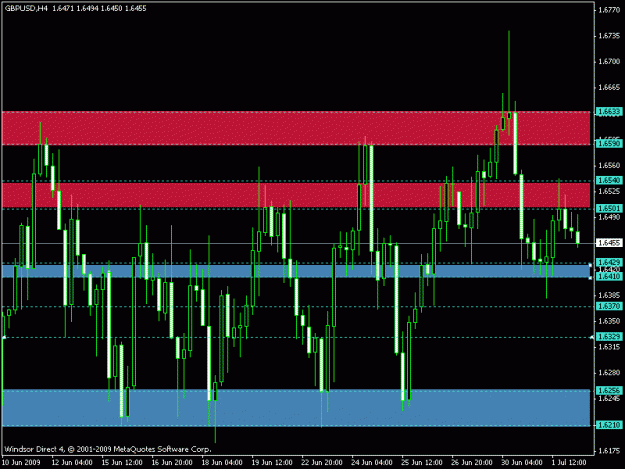Click the 1.6245 price scale value
Viewport: 625px width, 469px height.
click(609, 398)
